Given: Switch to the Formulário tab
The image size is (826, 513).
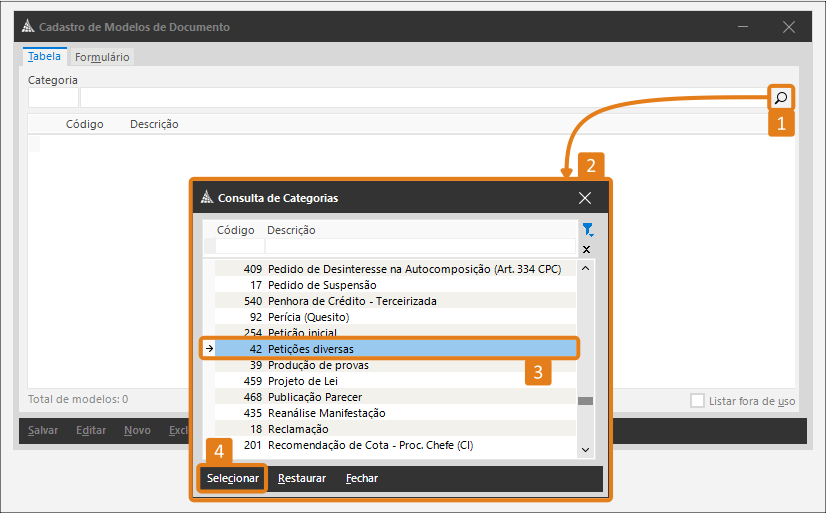Looking at the screenshot, I should pyautogui.click(x=102, y=57).
